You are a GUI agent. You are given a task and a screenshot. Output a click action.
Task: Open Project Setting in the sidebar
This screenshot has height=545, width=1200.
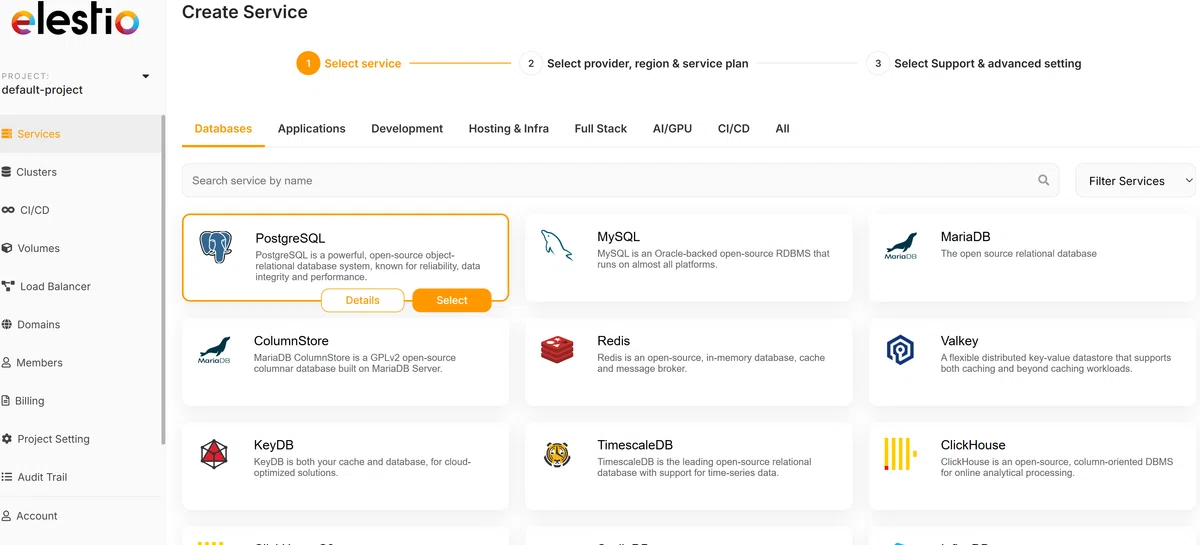click(80, 439)
